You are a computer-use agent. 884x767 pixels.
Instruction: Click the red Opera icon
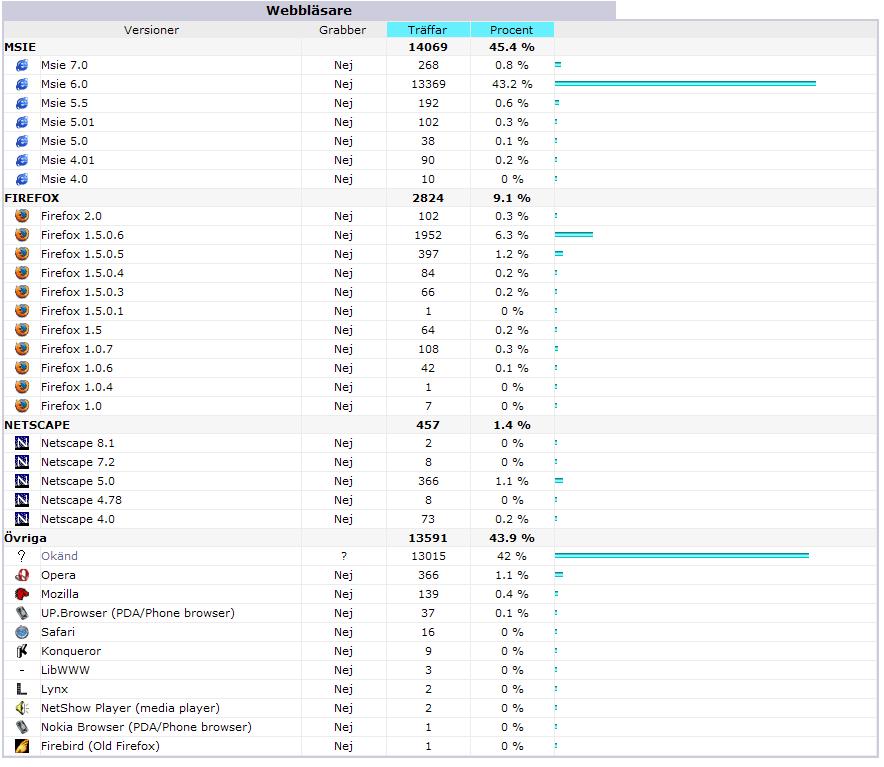coord(22,575)
